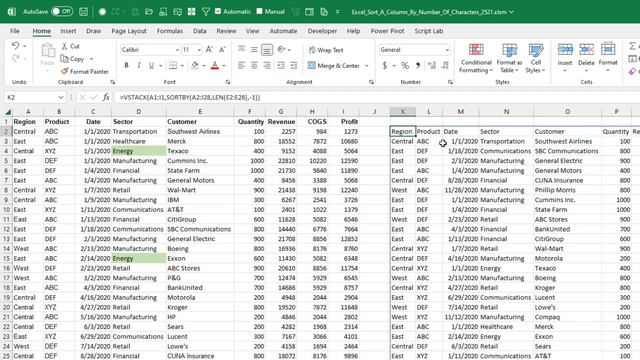Image resolution: width=640 pixels, height=360 pixels.
Task: Click the Undo arrow icon
Action: click(x=16, y=46)
